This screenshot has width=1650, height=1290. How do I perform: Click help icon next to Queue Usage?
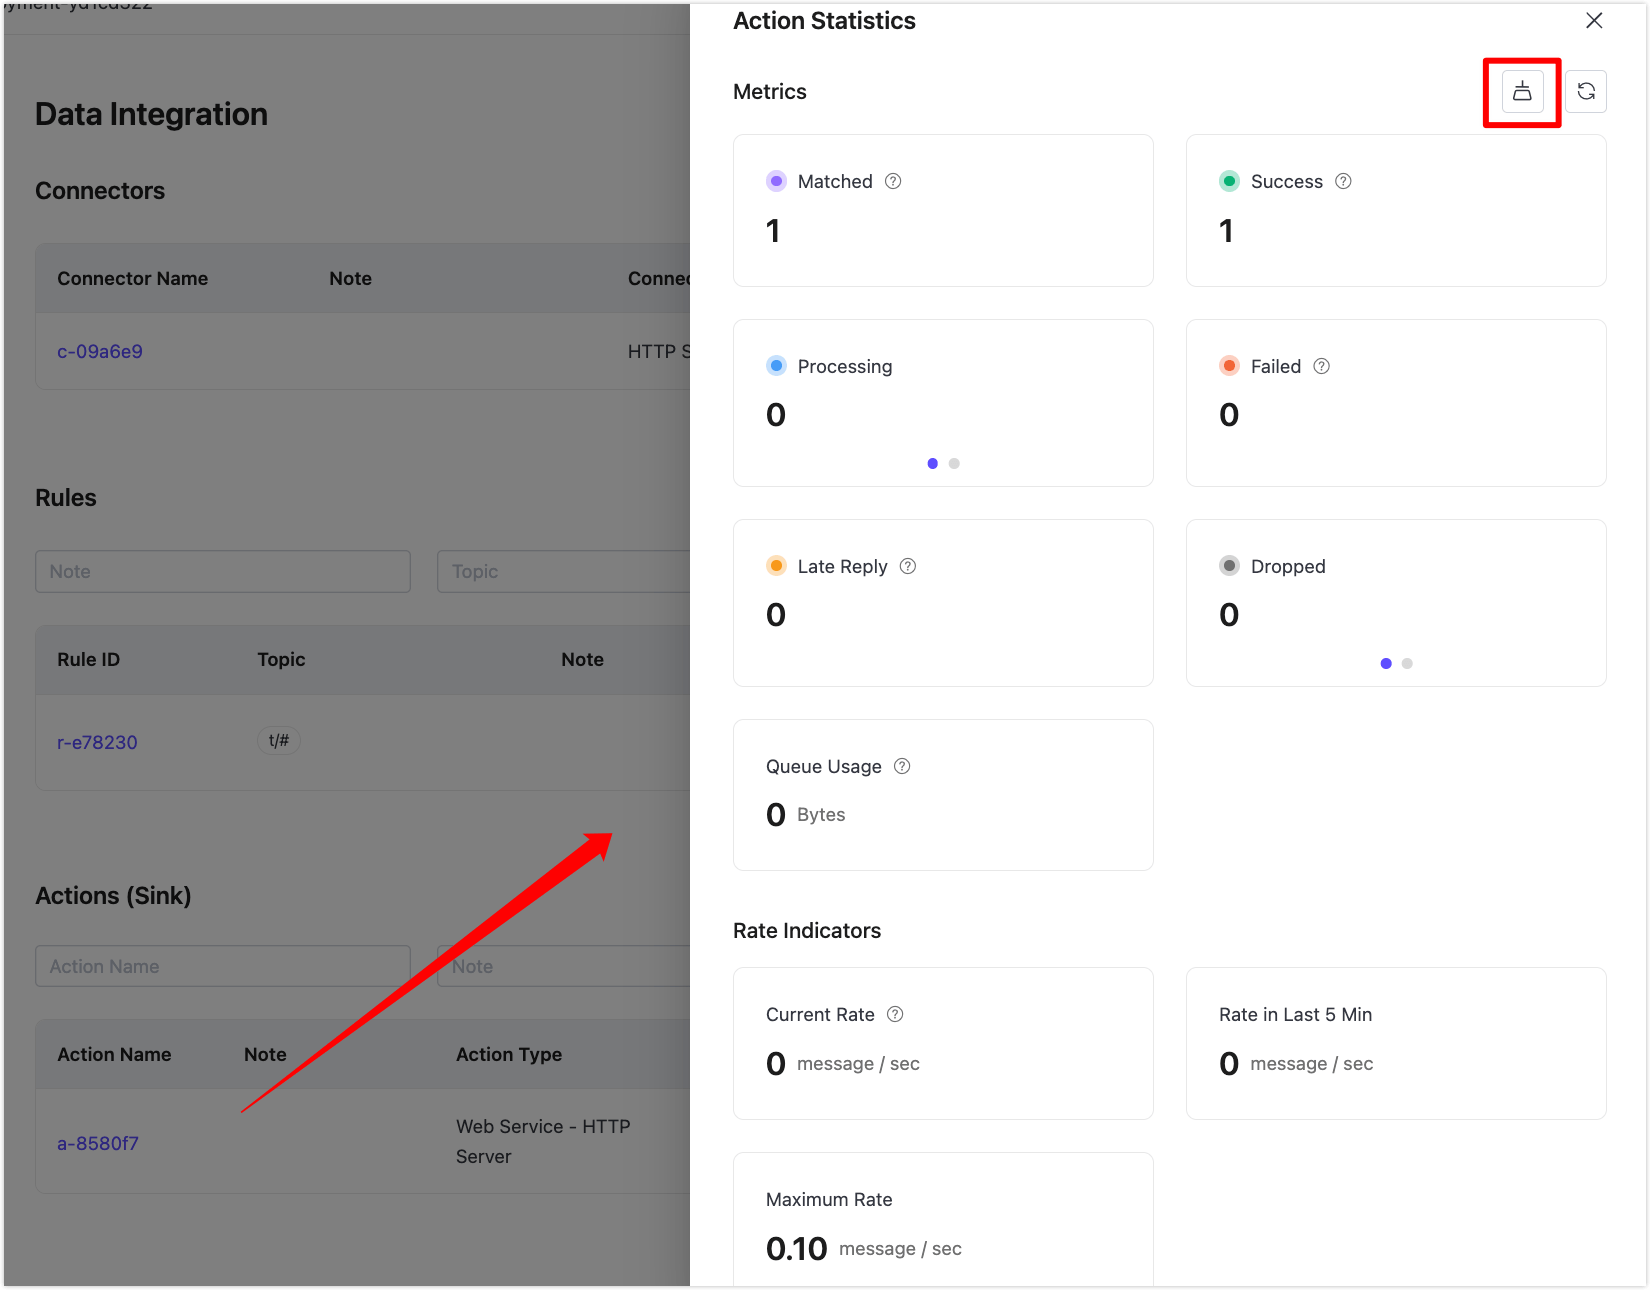901,766
